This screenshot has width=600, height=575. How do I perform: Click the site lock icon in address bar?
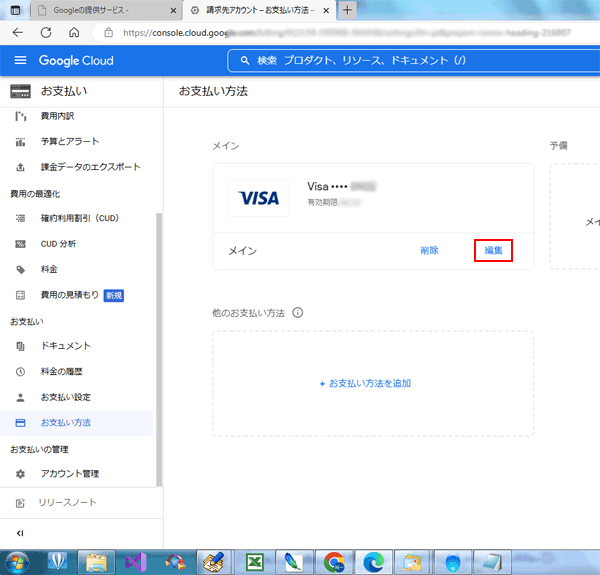coord(109,33)
